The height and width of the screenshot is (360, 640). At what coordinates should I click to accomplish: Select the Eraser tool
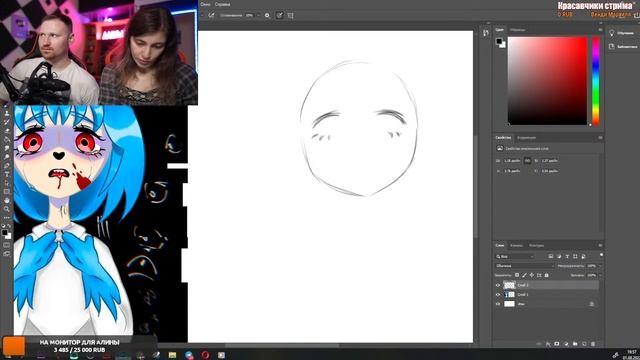pyautogui.click(x=7, y=131)
